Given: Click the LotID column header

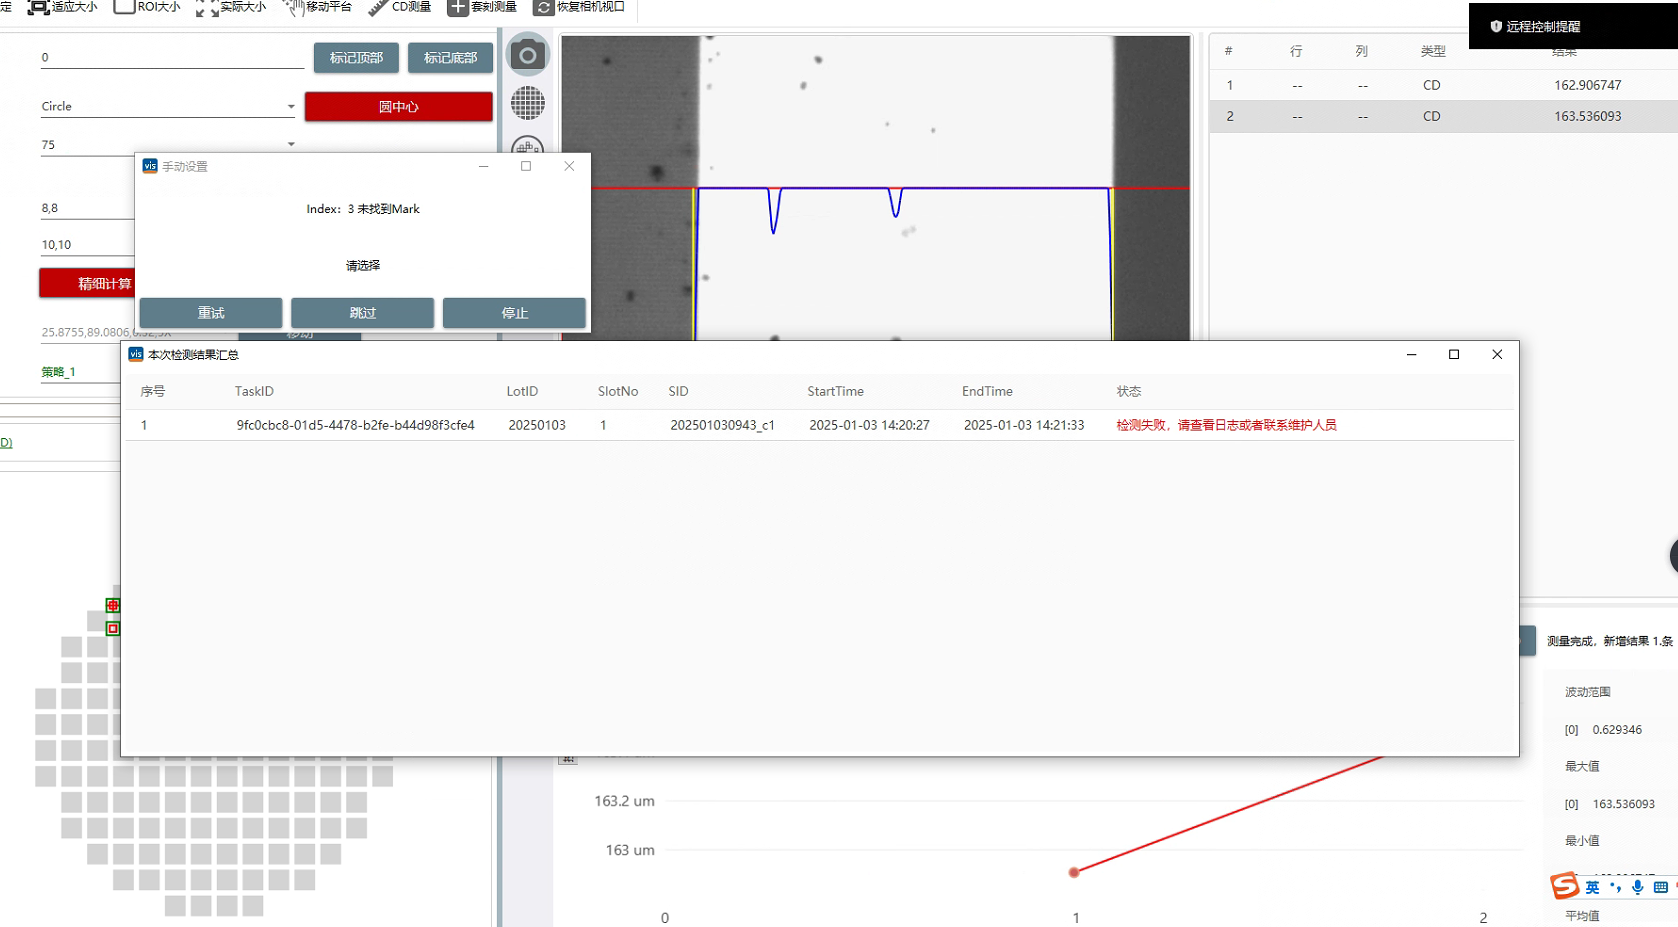Looking at the screenshot, I should tap(522, 391).
